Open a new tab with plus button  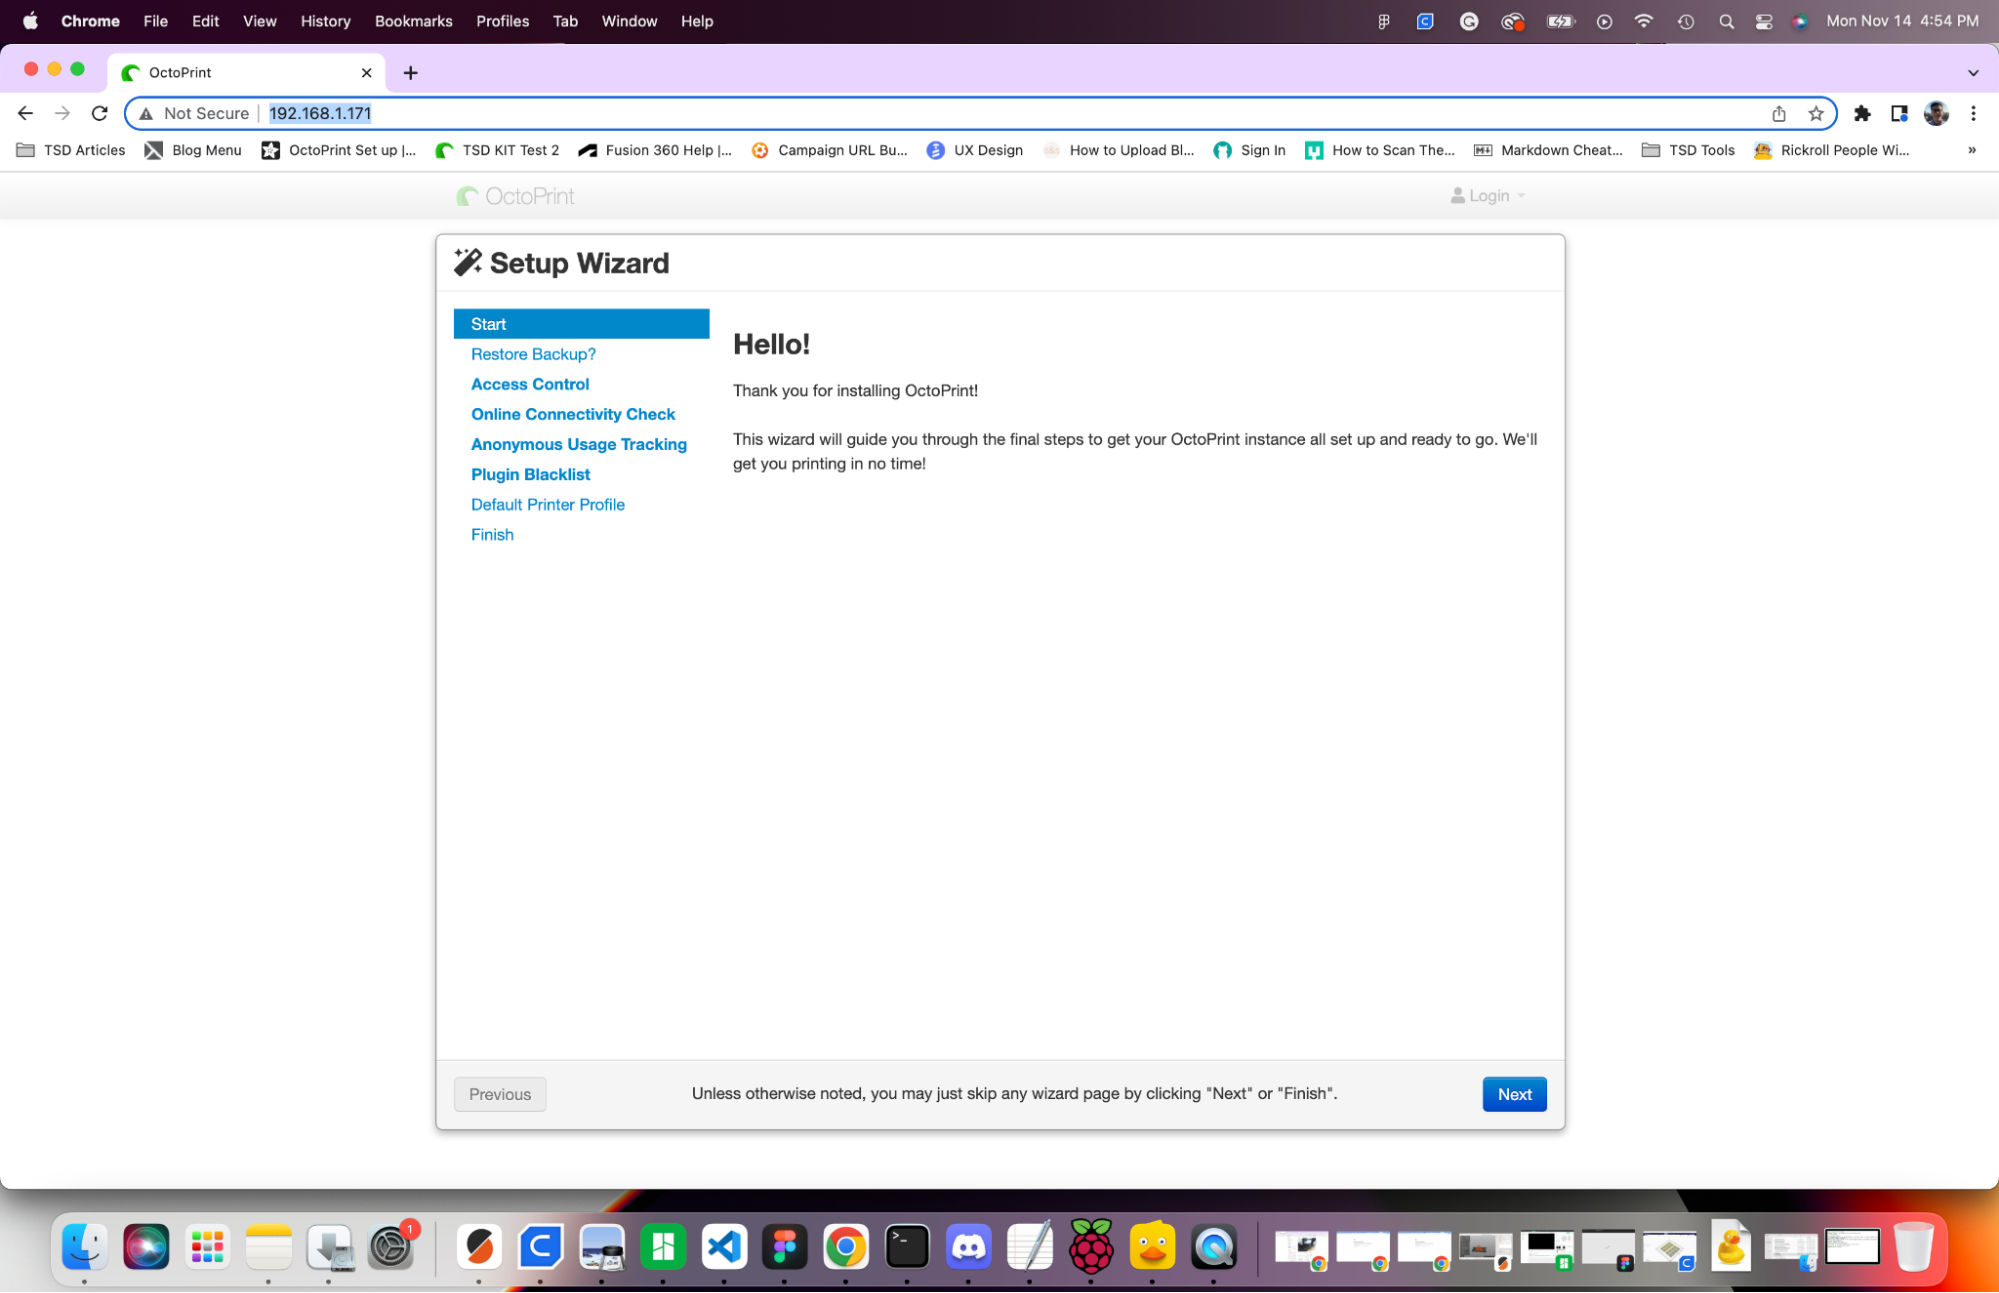[410, 72]
